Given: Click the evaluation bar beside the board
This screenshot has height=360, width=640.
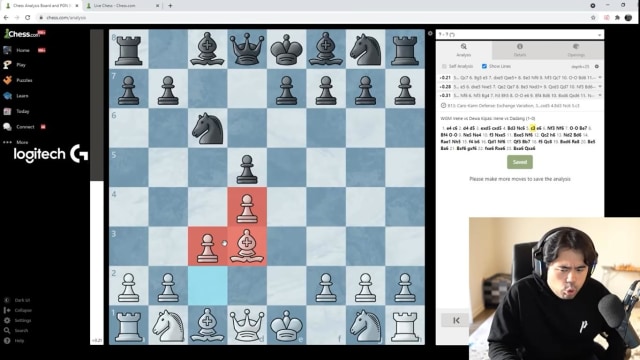Looking at the screenshot, I should pyautogui.click(x=97, y=187).
